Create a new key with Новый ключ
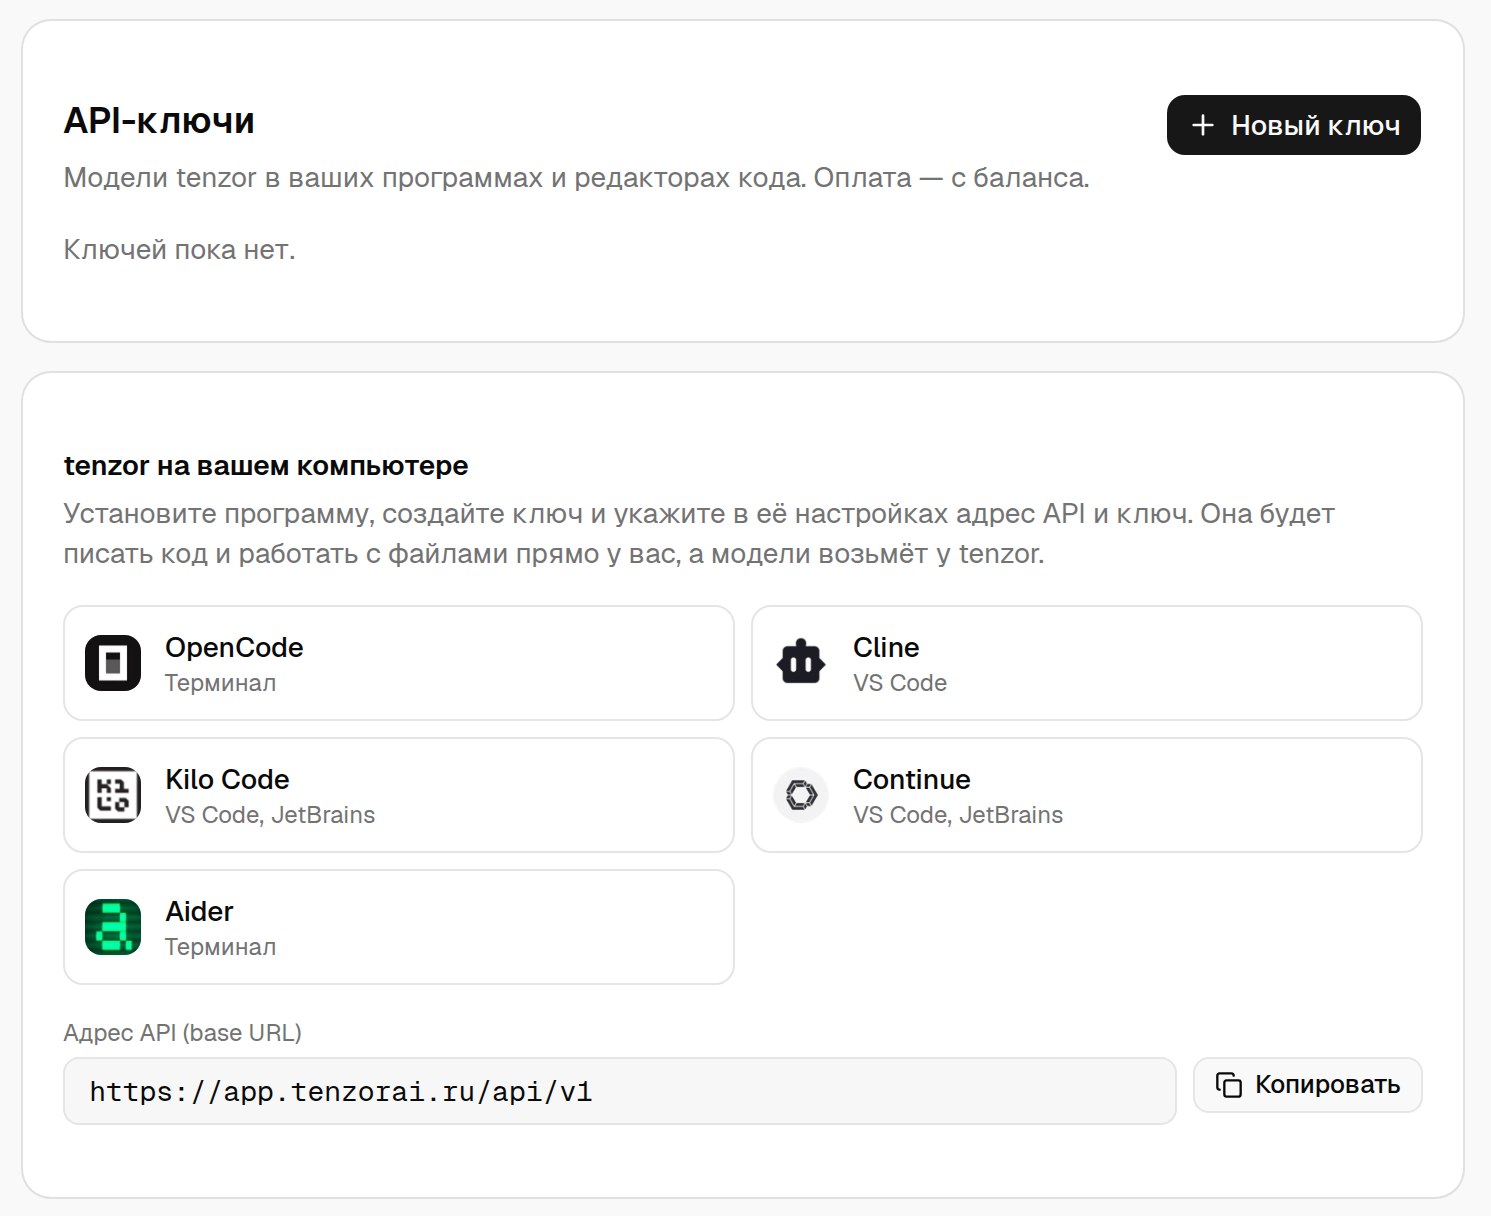Image resolution: width=1491 pixels, height=1216 pixels. point(1293,125)
